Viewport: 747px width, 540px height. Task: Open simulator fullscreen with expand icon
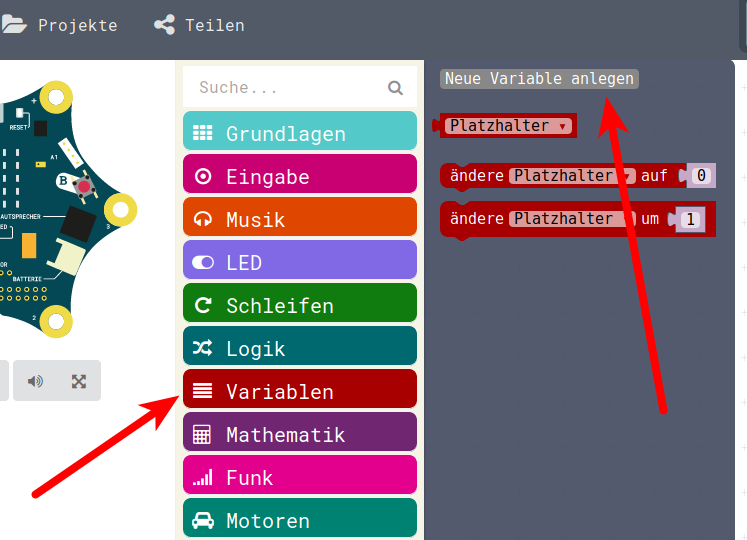[x=79, y=381]
